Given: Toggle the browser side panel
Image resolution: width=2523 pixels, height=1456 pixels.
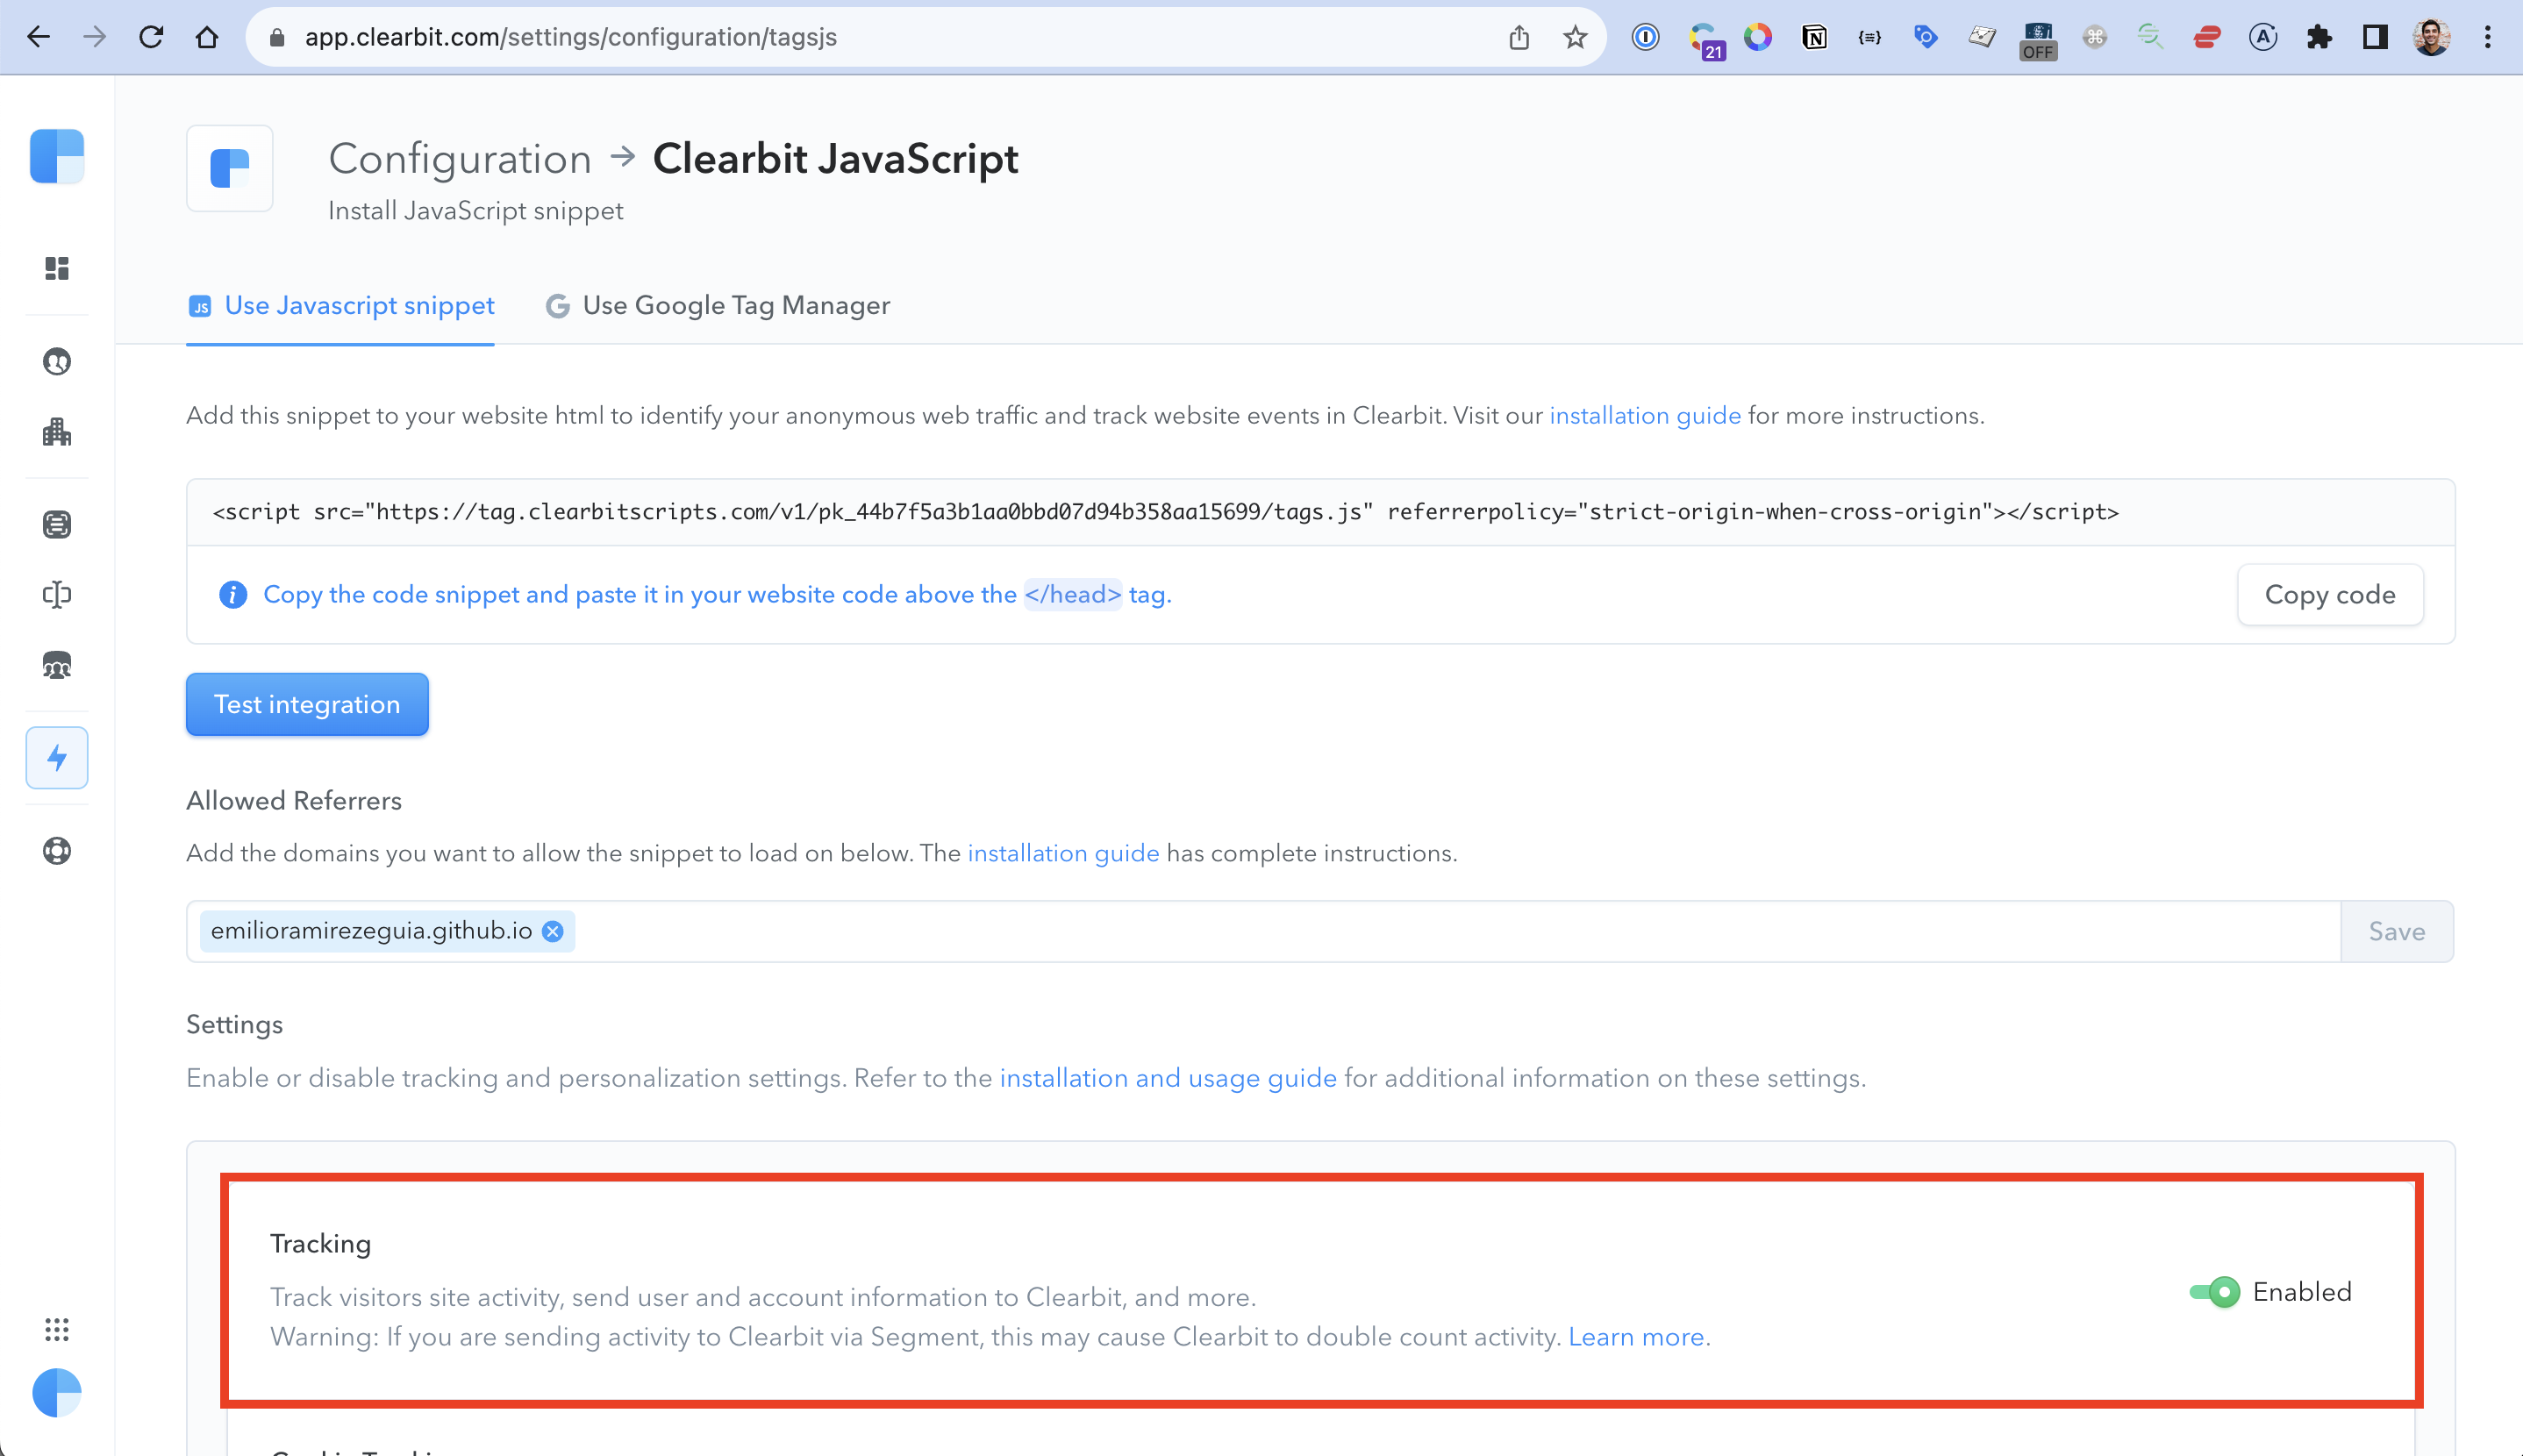Looking at the screenshot, I should tap(2375, 37).
